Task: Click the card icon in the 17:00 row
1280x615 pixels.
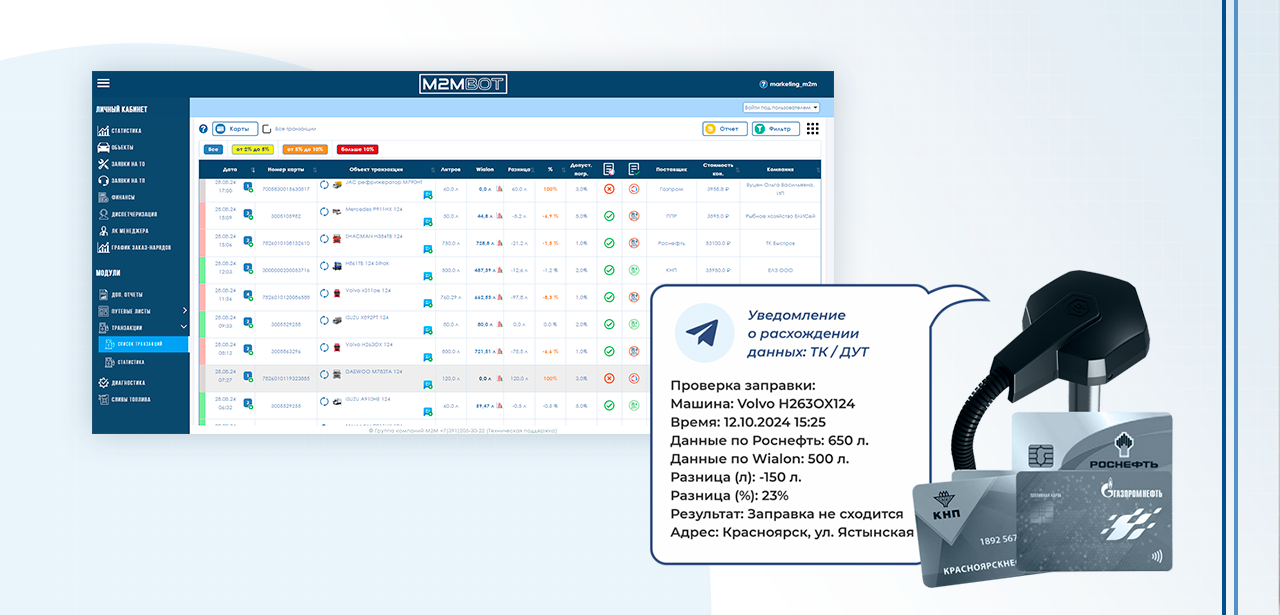Action: [x=248, y=187]
